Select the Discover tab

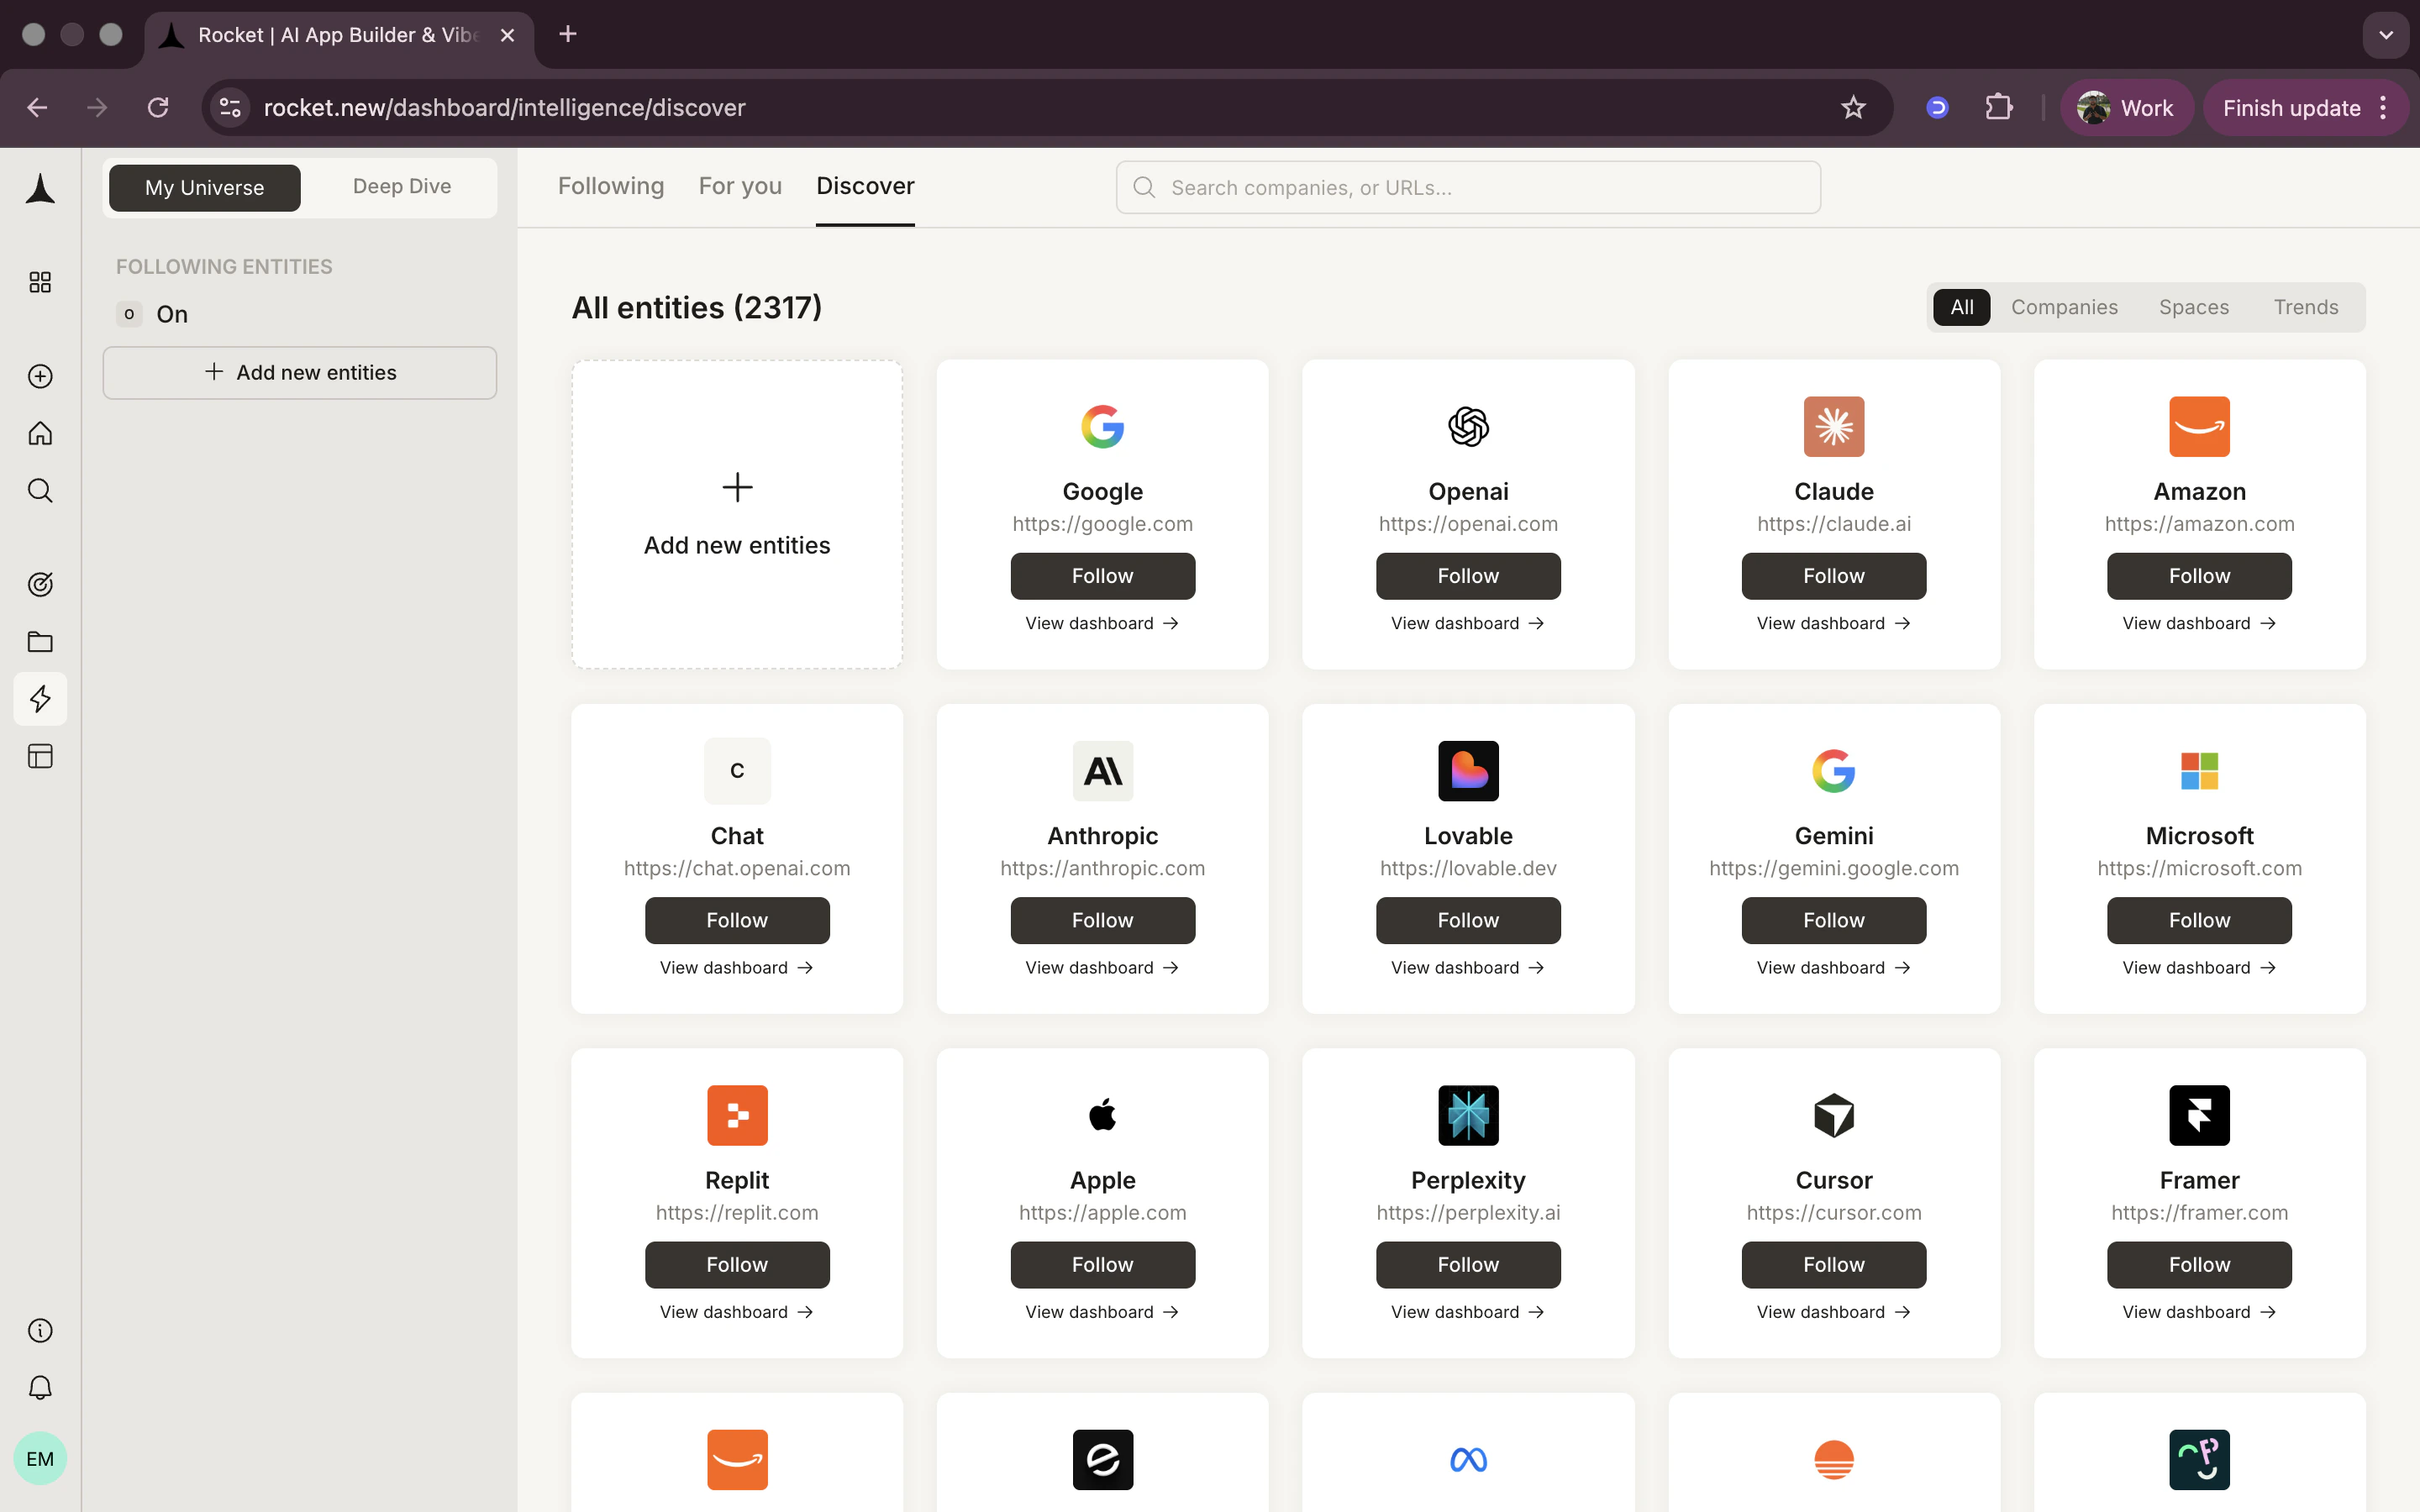[x=865, y=186]
